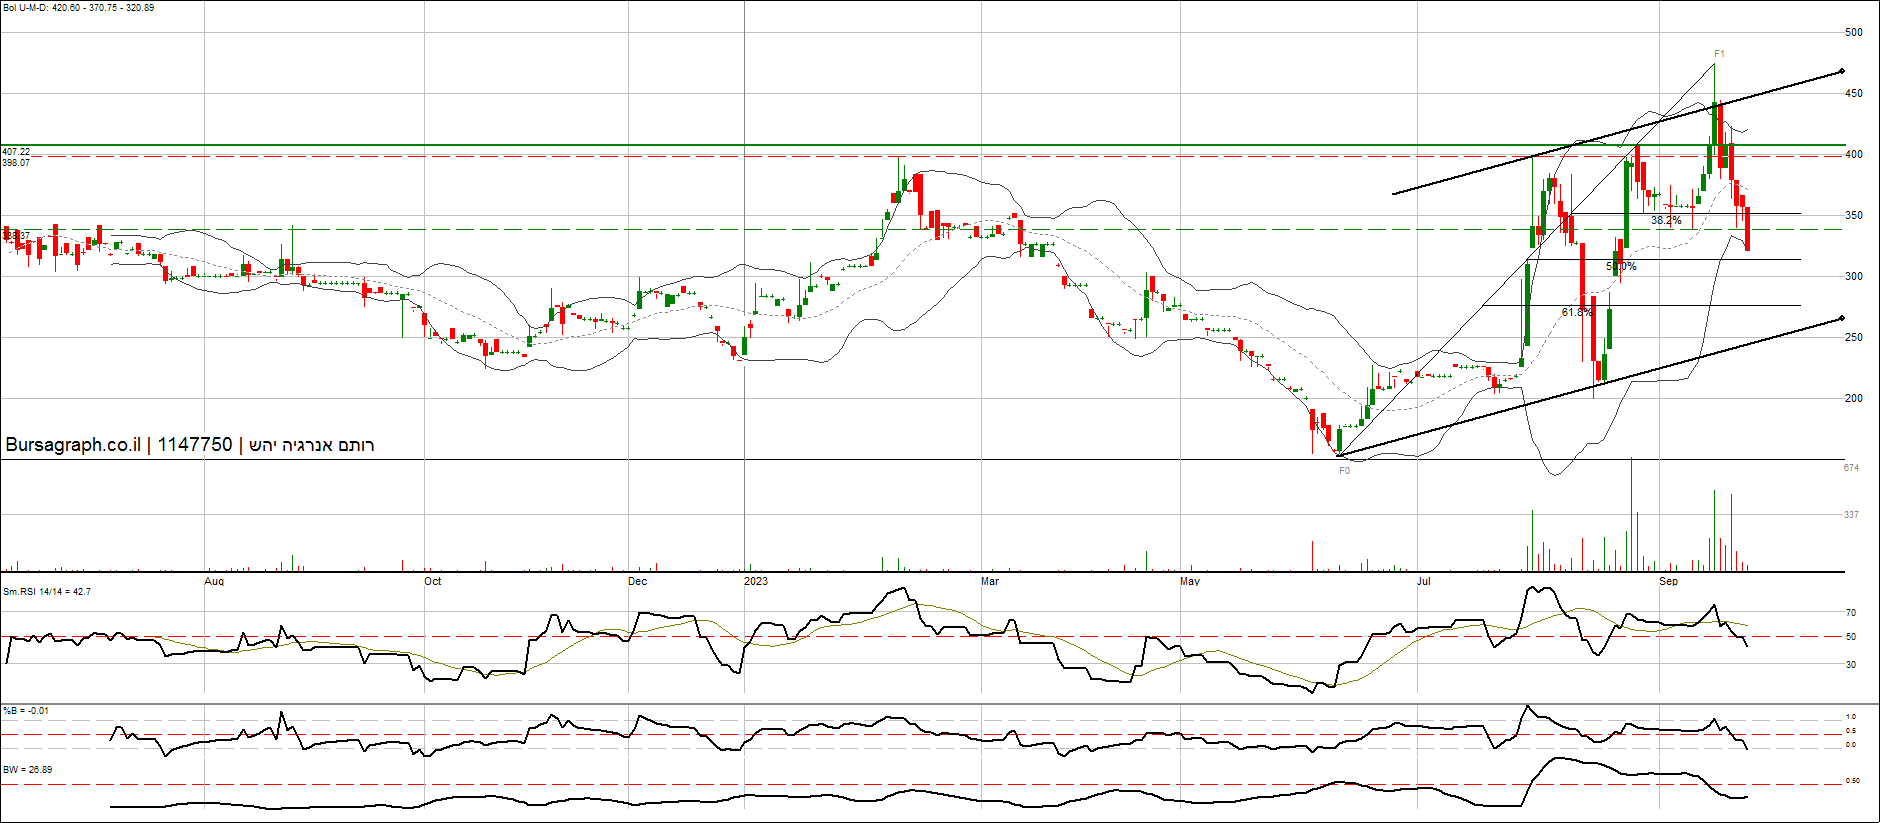Click the security number 1147750
Image resolution: width=1880 pixels, height=823 pixels.
[x=195, y=445]
